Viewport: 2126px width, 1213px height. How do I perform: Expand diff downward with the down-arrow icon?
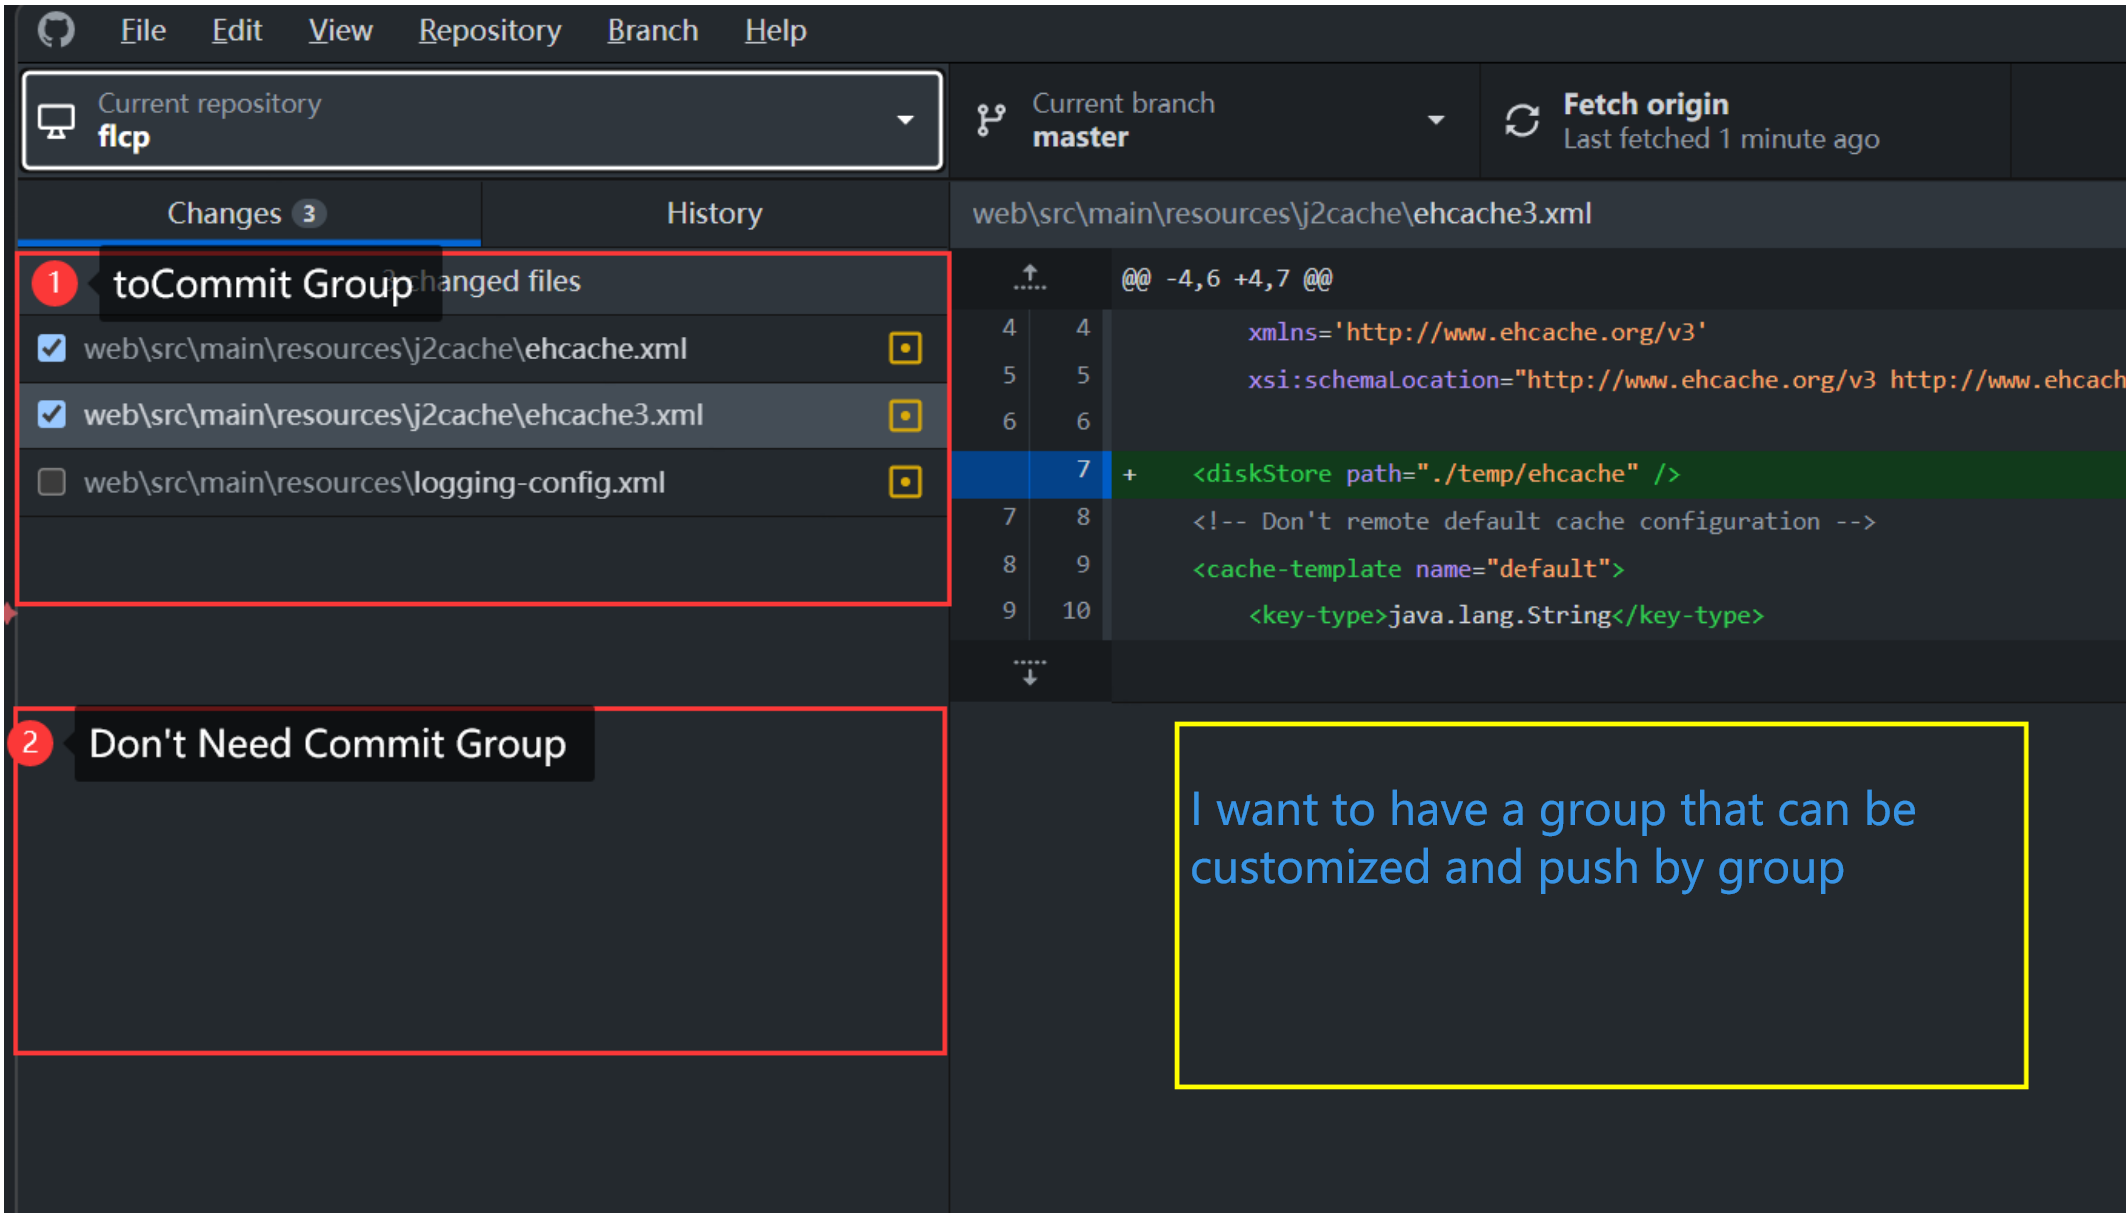click(x=1030, y=671)
